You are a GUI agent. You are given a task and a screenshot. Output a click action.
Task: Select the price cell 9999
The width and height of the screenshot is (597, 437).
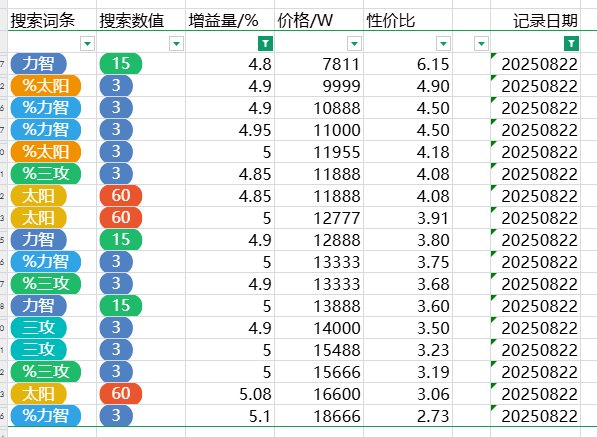pos(319,86)
